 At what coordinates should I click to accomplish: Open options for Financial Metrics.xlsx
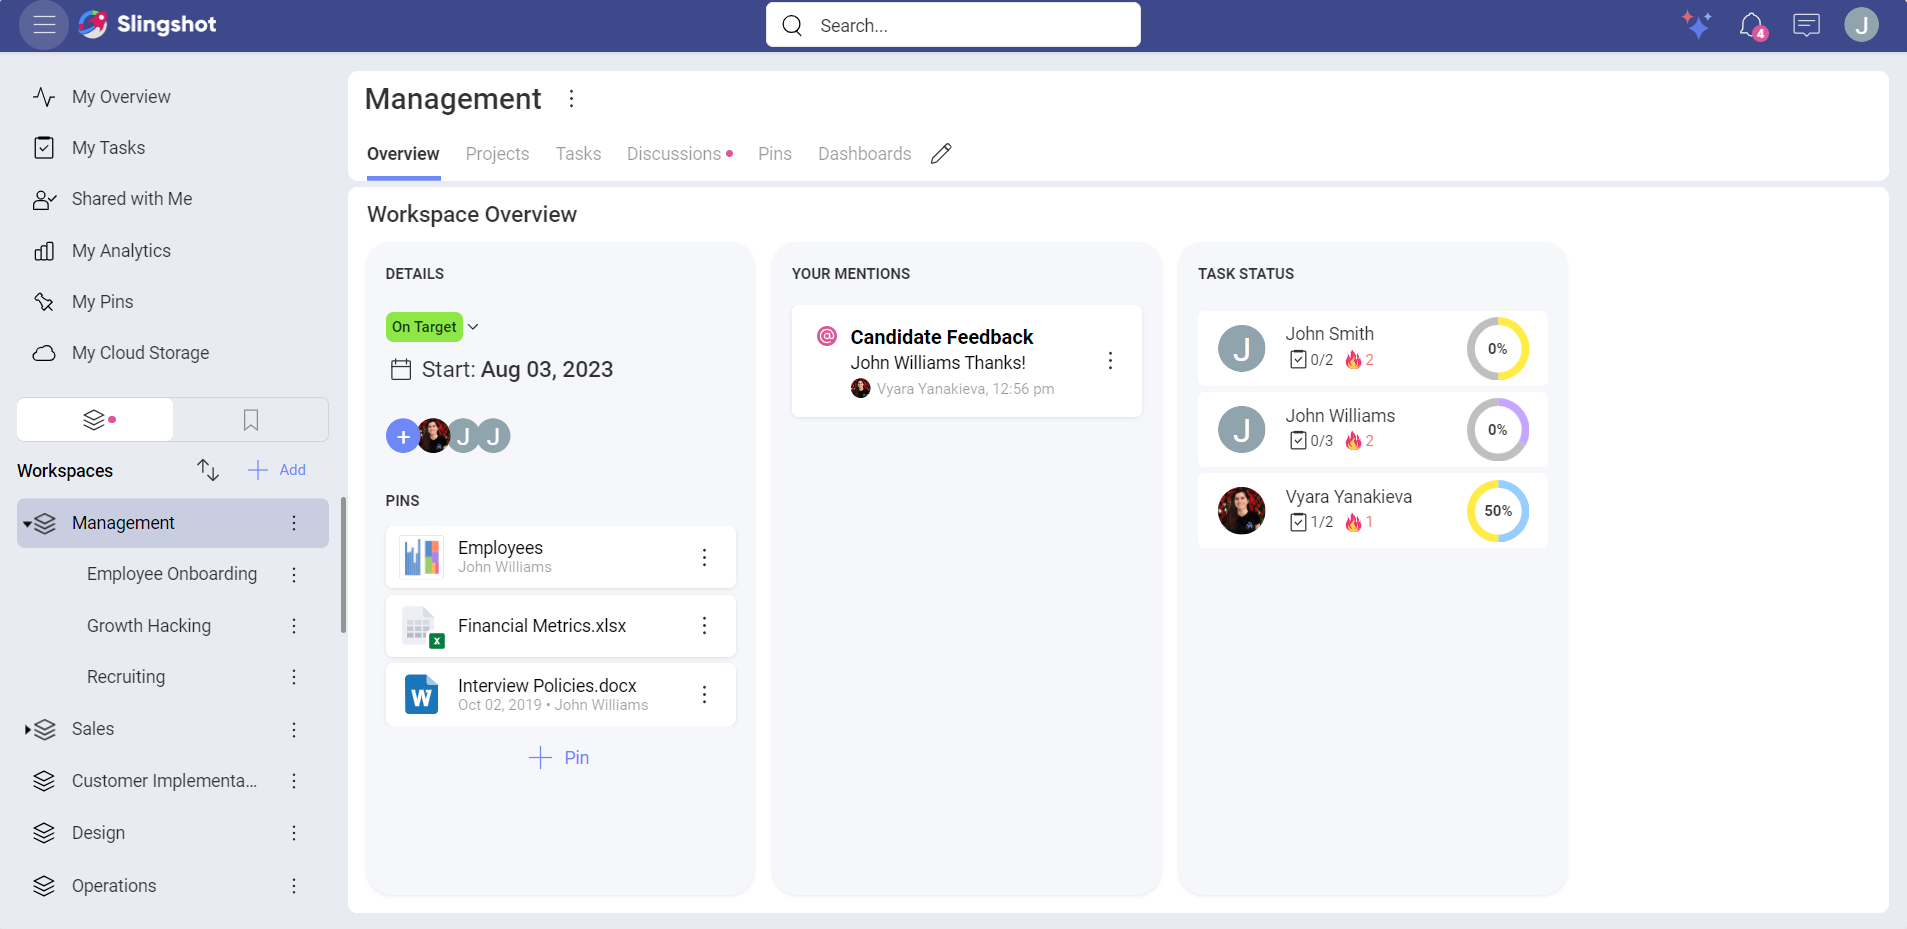click(x=704, y=626)
